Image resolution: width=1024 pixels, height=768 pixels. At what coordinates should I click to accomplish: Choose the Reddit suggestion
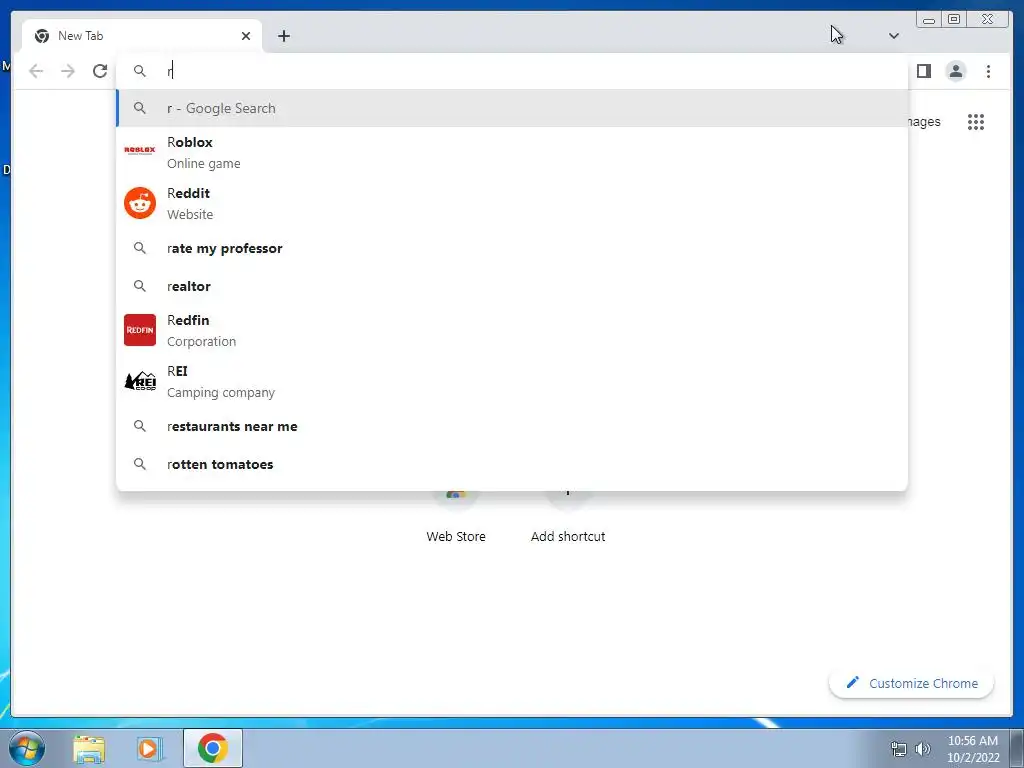512,203
